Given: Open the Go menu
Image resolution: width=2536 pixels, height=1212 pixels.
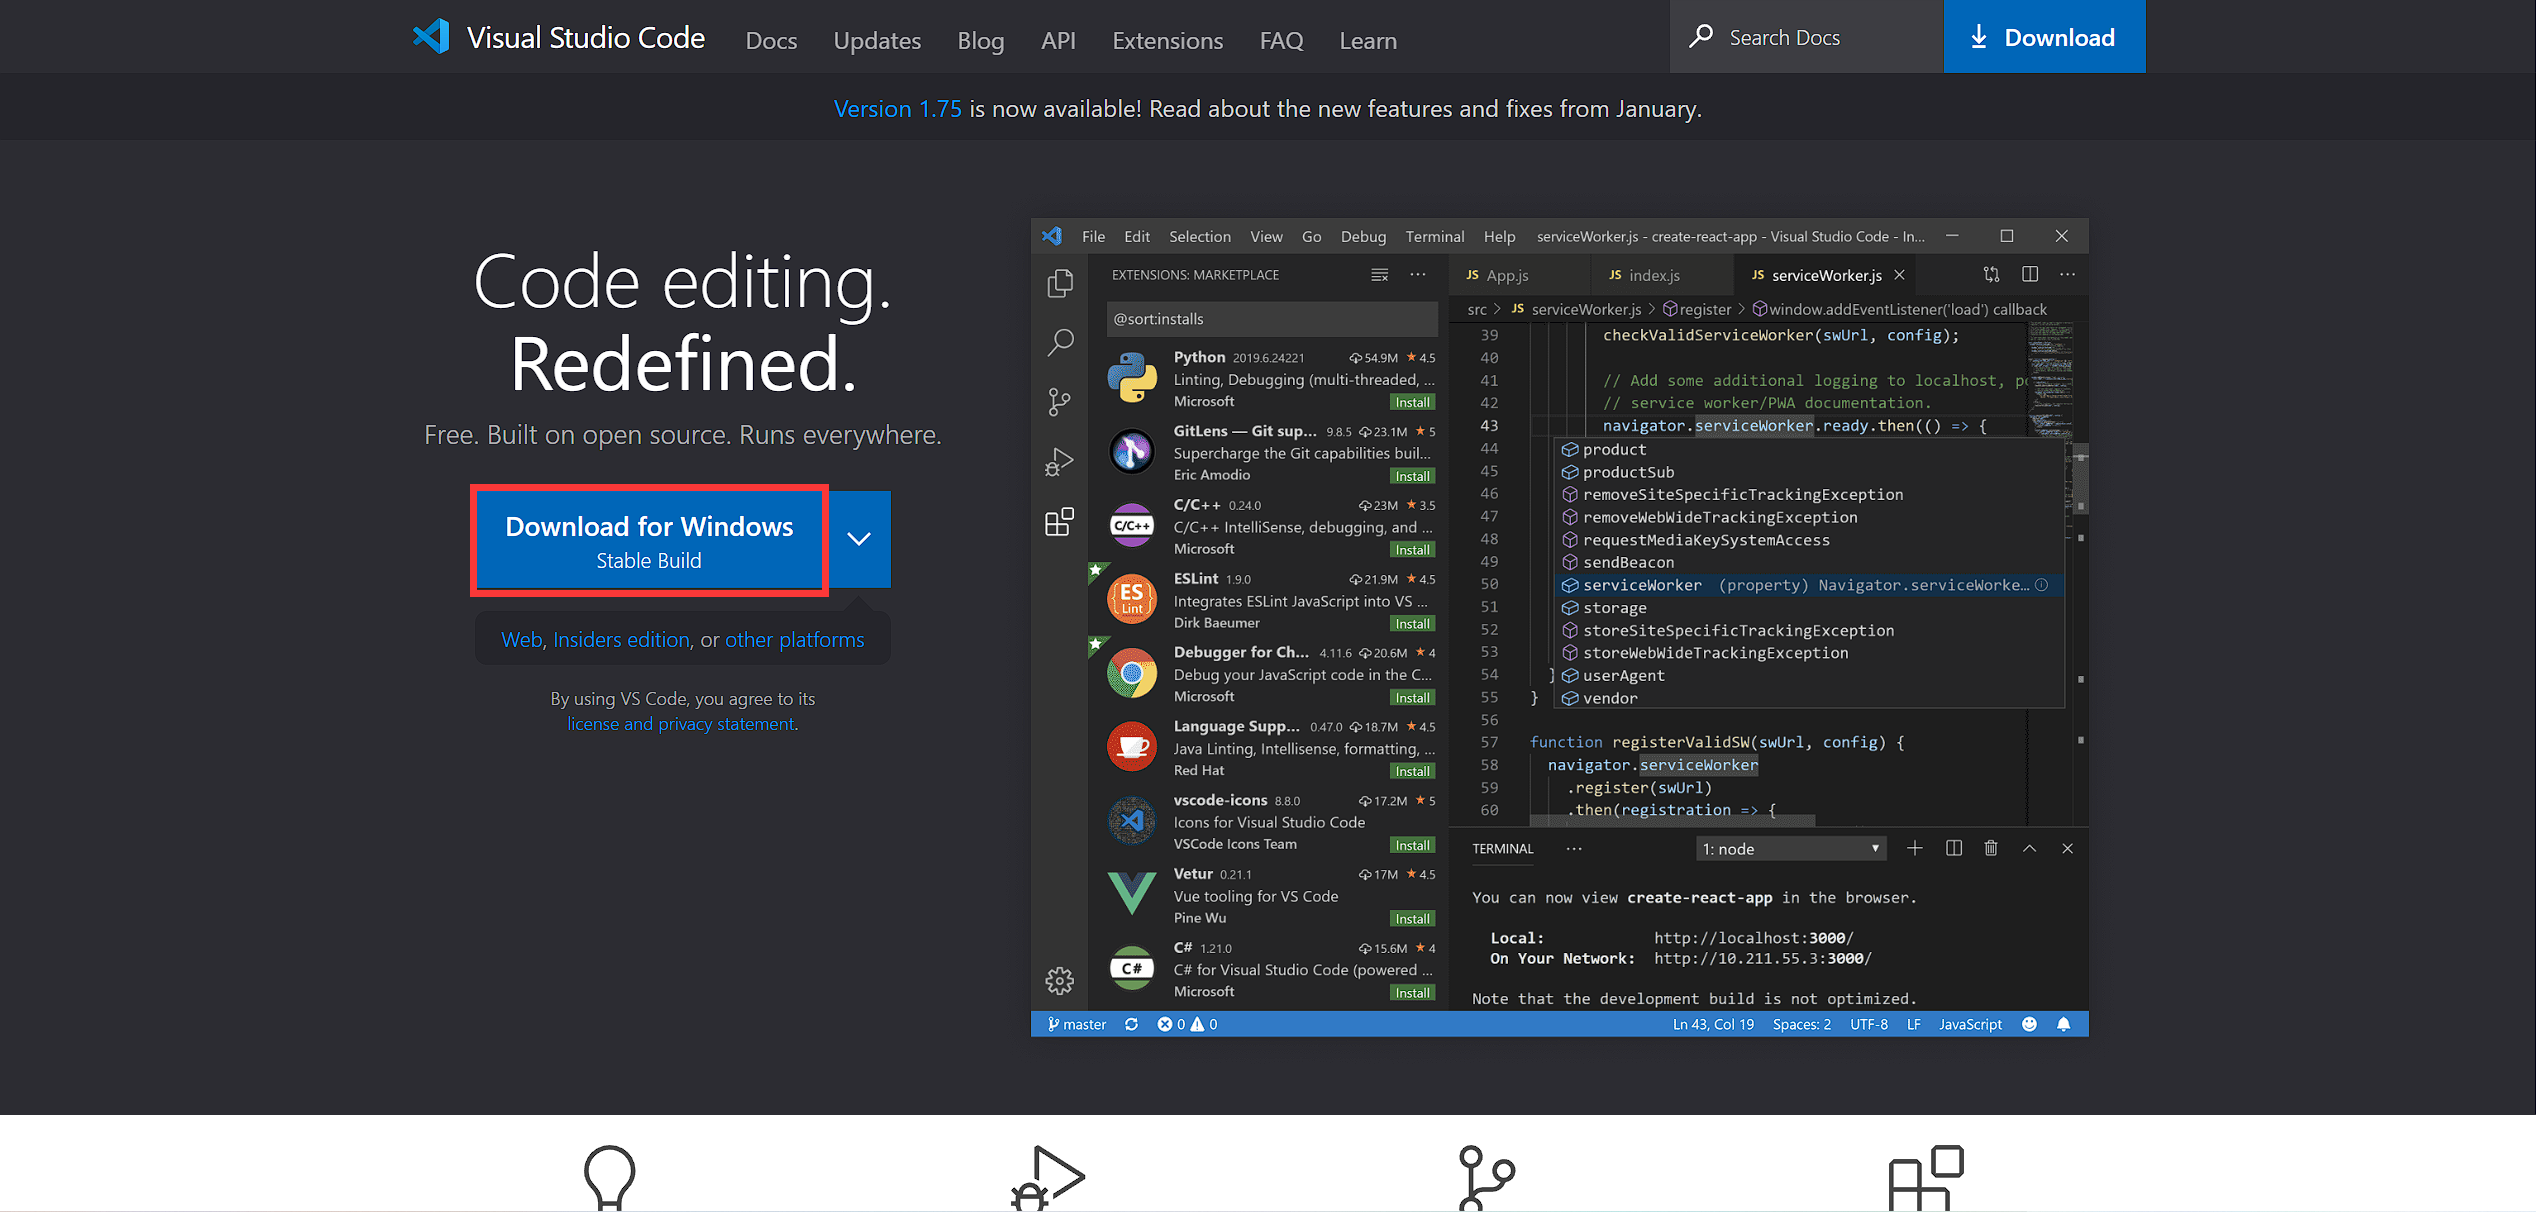Looking at the screenshot, I should pyautogui.click(x=1311, y=236).
